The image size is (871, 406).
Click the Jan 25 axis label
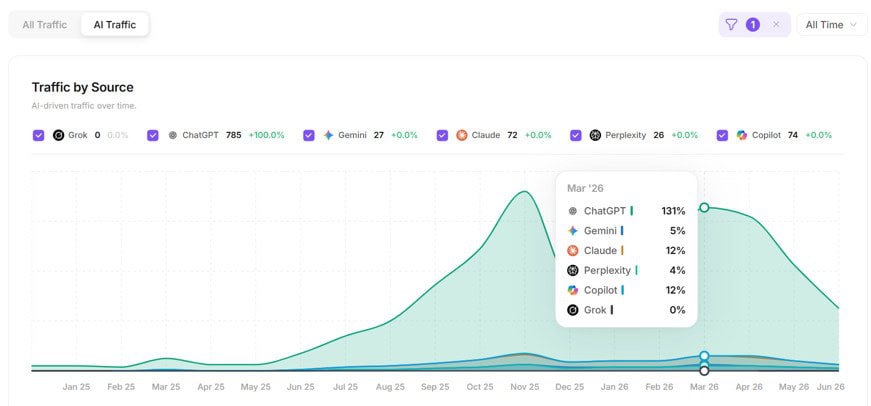pos(76,387)
